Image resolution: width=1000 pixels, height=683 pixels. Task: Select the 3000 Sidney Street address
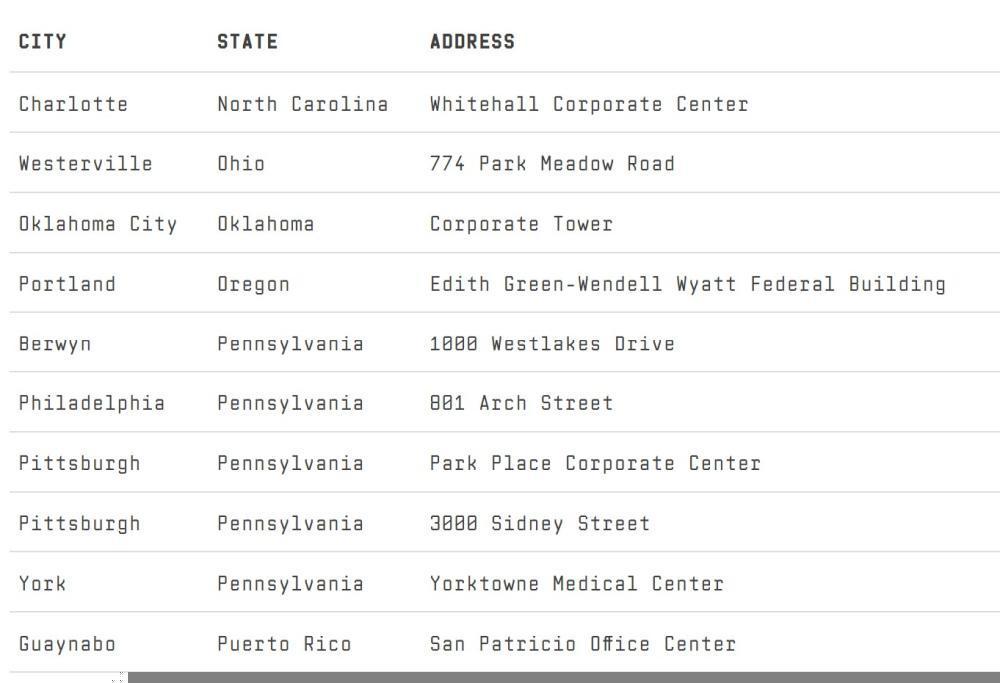coord(539,524)
